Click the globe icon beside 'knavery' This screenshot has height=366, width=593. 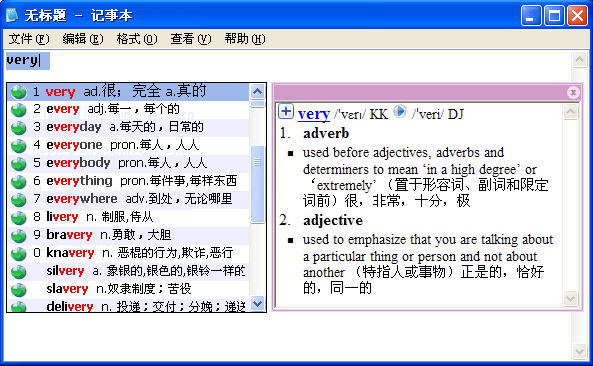pyautogui.click(x=18, y=254)
